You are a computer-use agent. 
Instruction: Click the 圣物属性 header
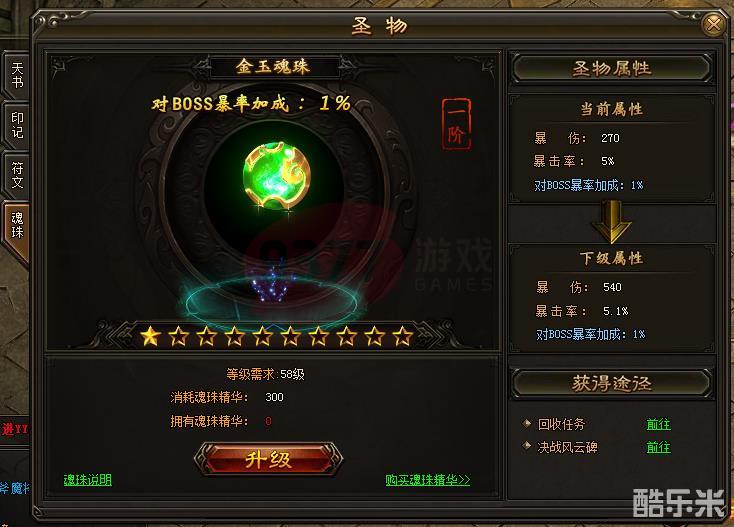click(x=612, y=69)
